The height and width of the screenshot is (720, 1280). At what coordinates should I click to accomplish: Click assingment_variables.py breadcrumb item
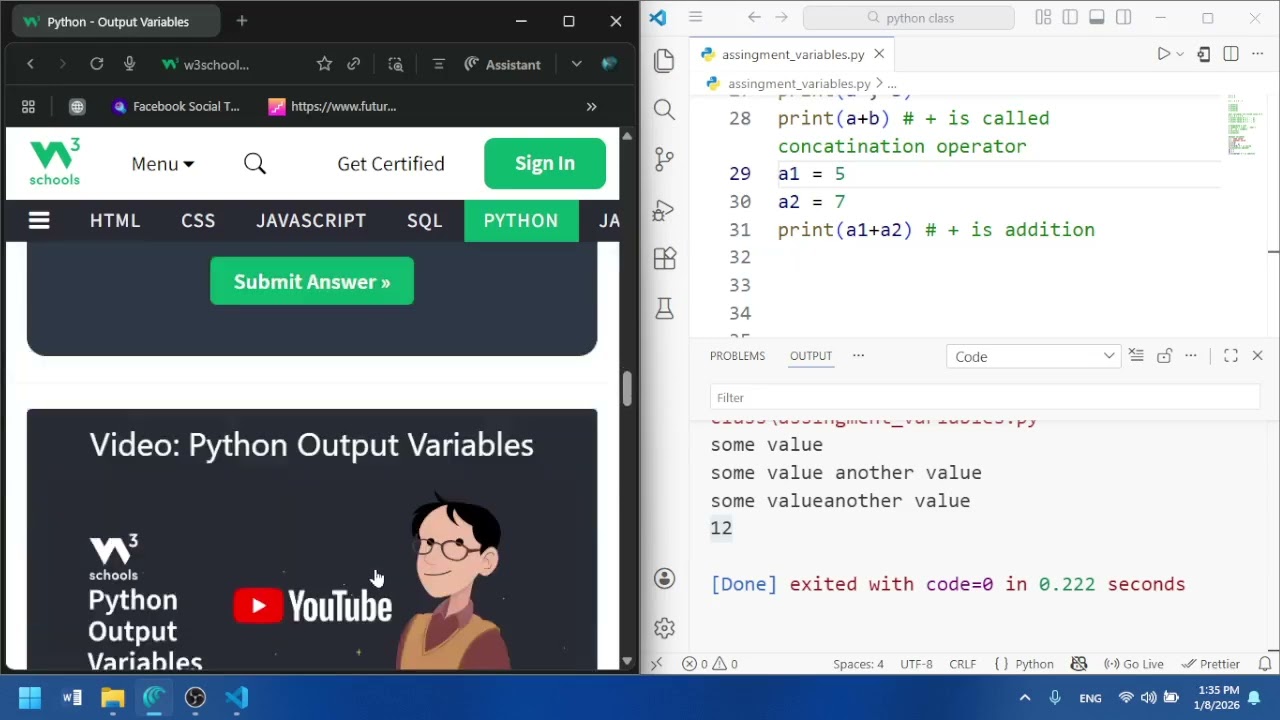799,84
